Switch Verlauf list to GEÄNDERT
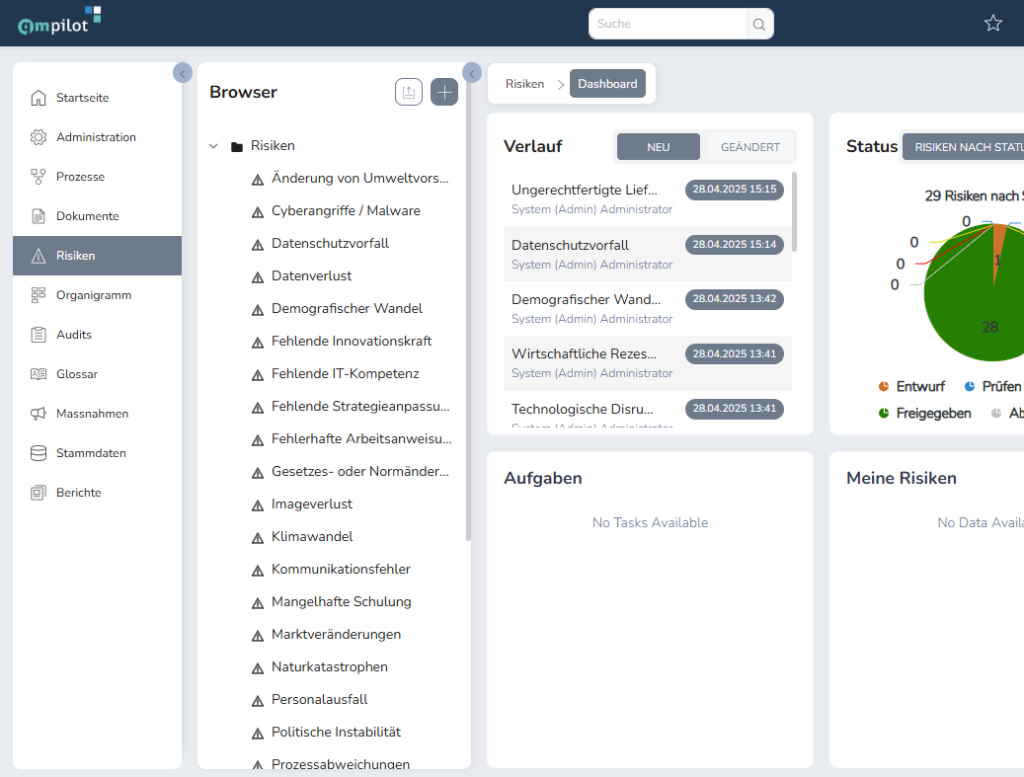1024x777 pixels. pos(750,147)
